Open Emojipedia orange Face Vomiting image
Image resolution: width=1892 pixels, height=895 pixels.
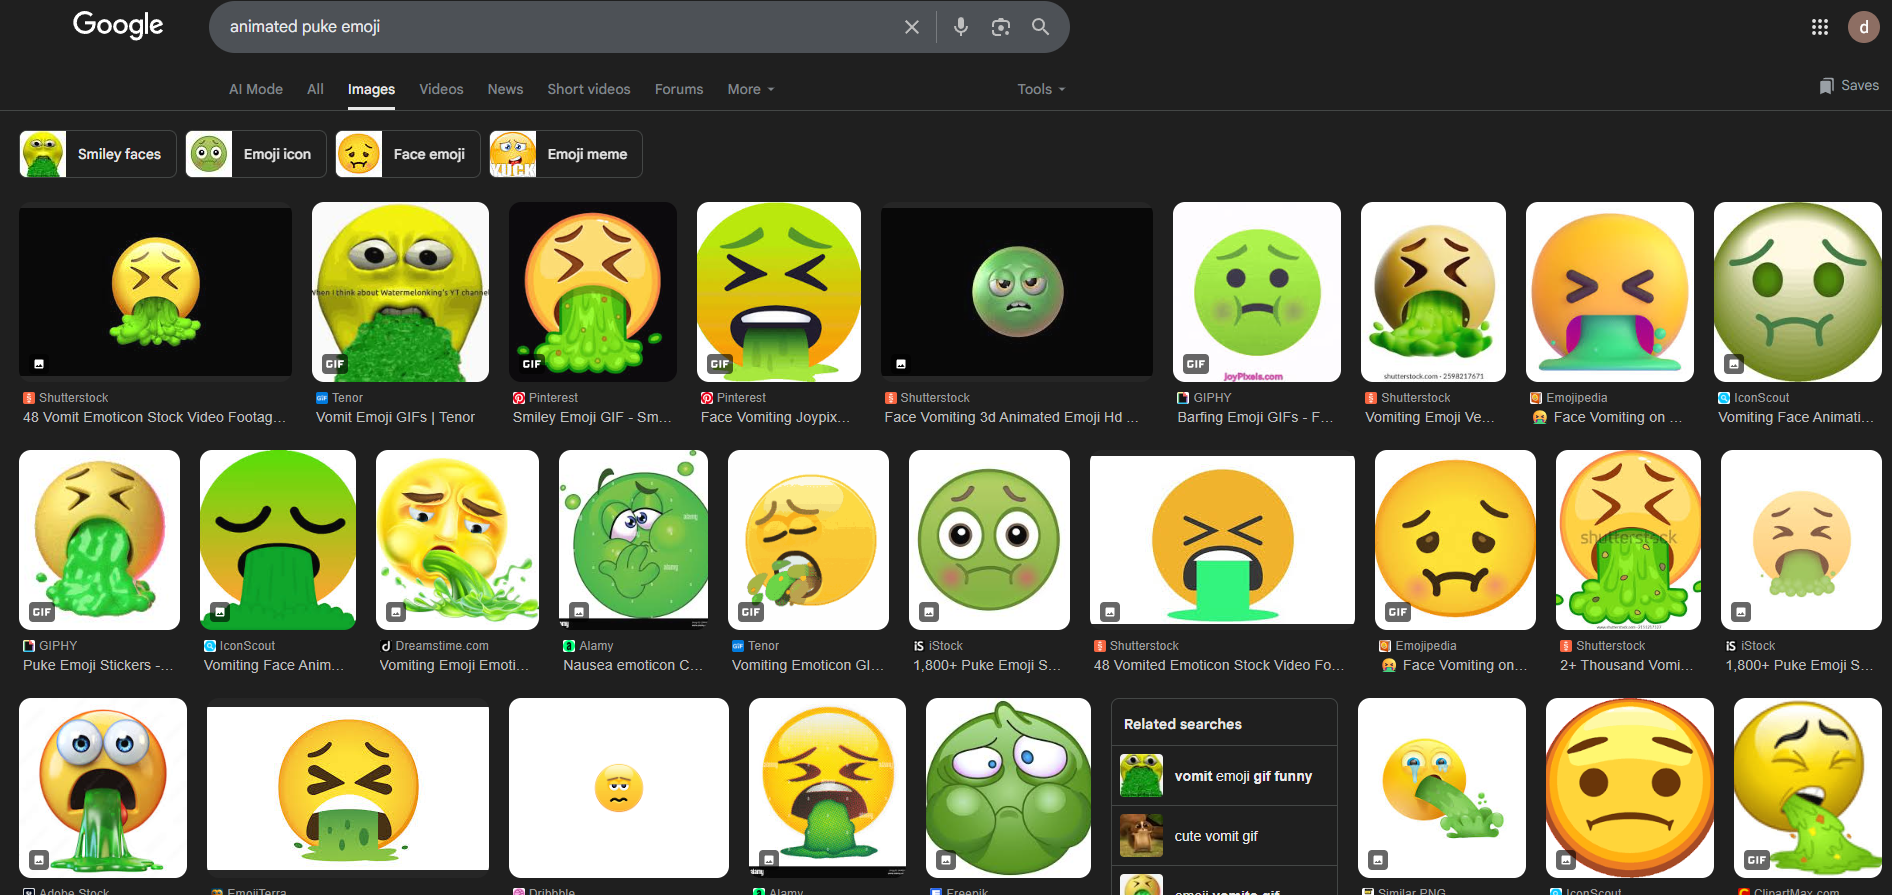click(1610, 292)
